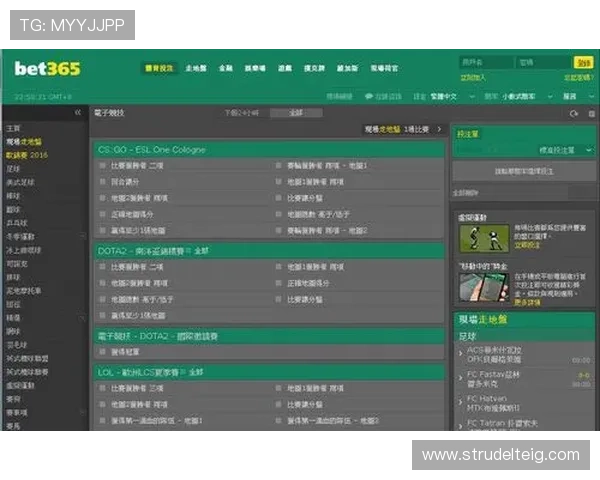Click the square icon beside 贏得至少1張地圖 under DOTA2
Viewport: 600px width, 480px height.
tap(103, 315)
